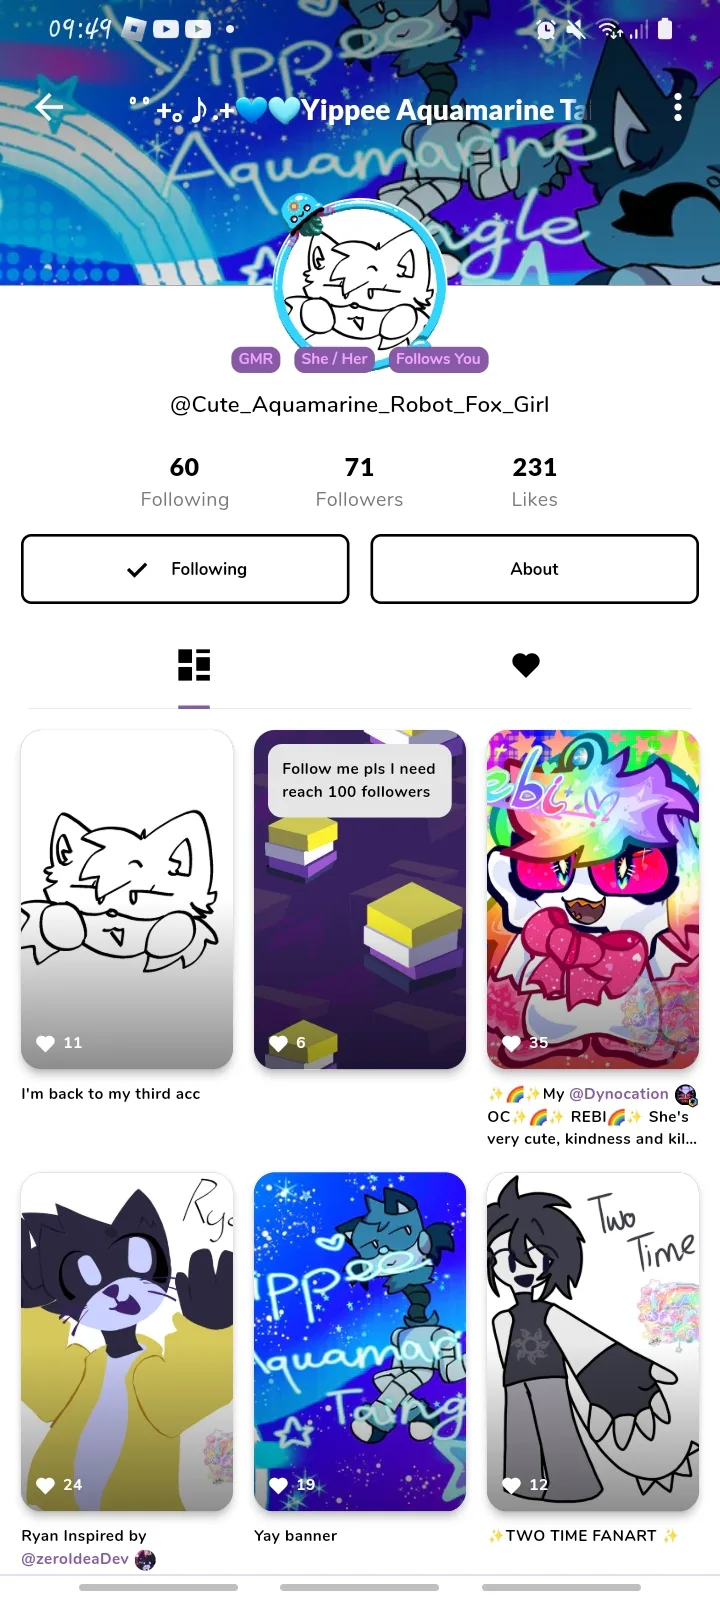720x1600 pixels.
Task: Tap heart icon on Follow me pls post
Action: tap(278, 1043)
